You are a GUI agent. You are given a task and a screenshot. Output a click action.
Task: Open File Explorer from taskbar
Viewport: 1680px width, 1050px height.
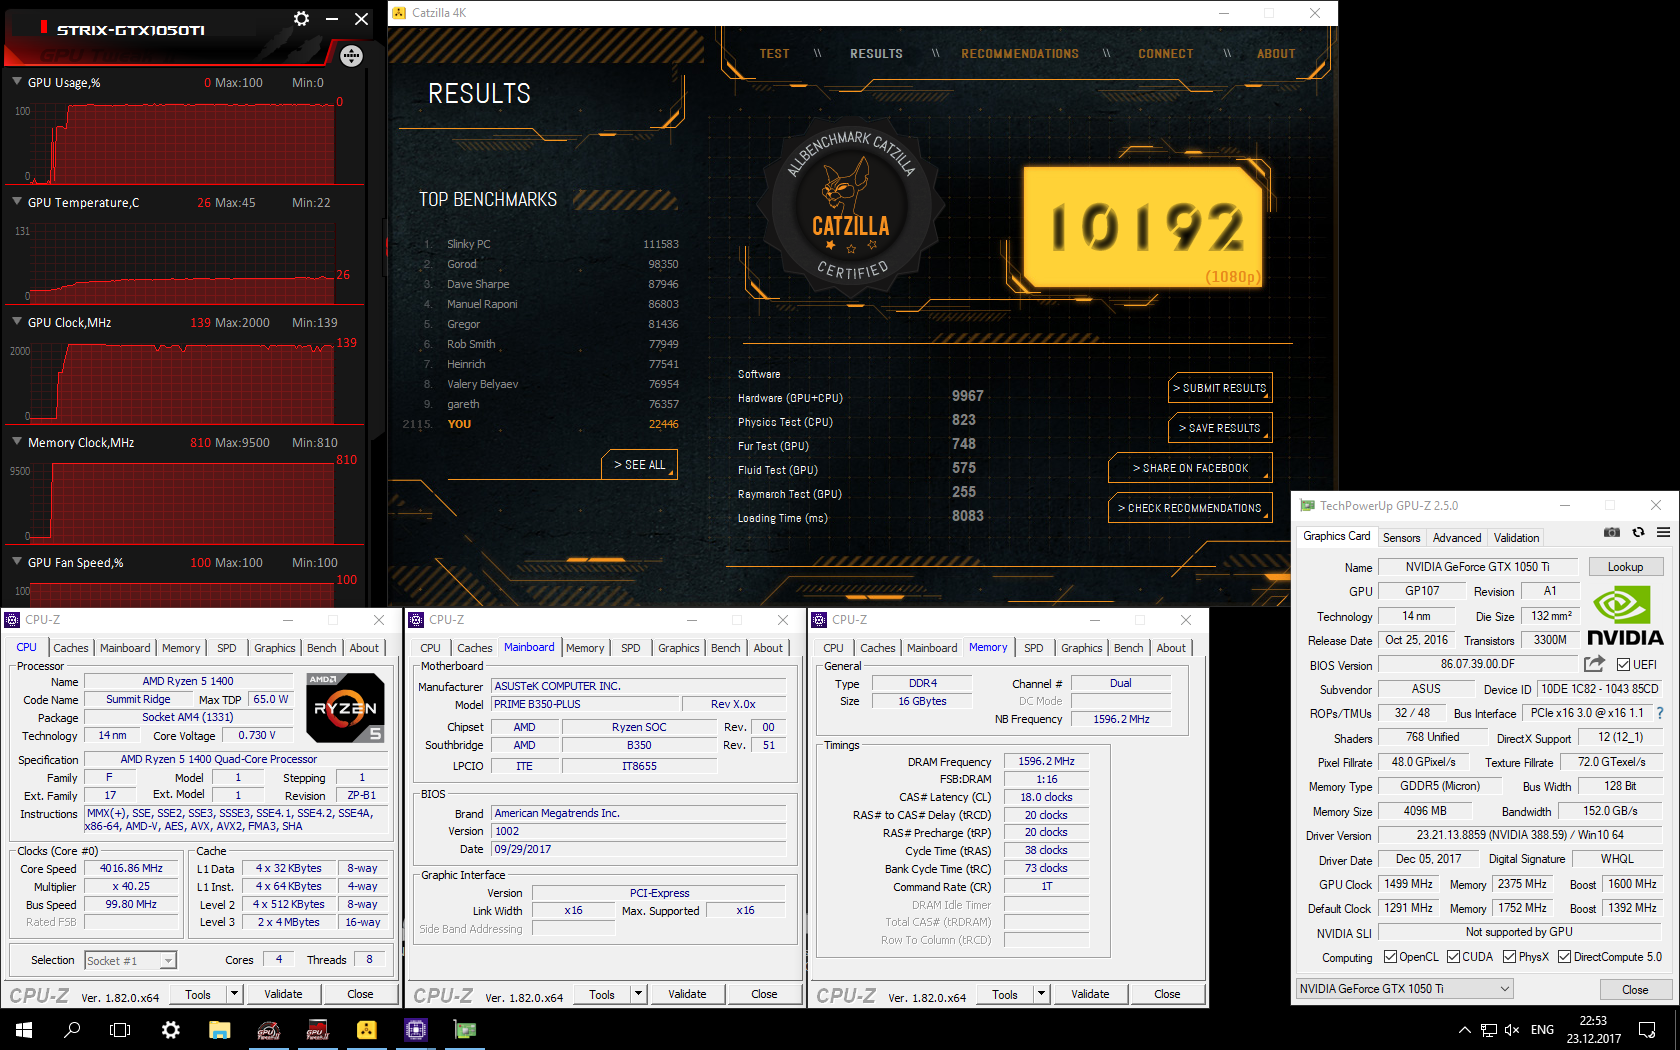(219, 1030)
